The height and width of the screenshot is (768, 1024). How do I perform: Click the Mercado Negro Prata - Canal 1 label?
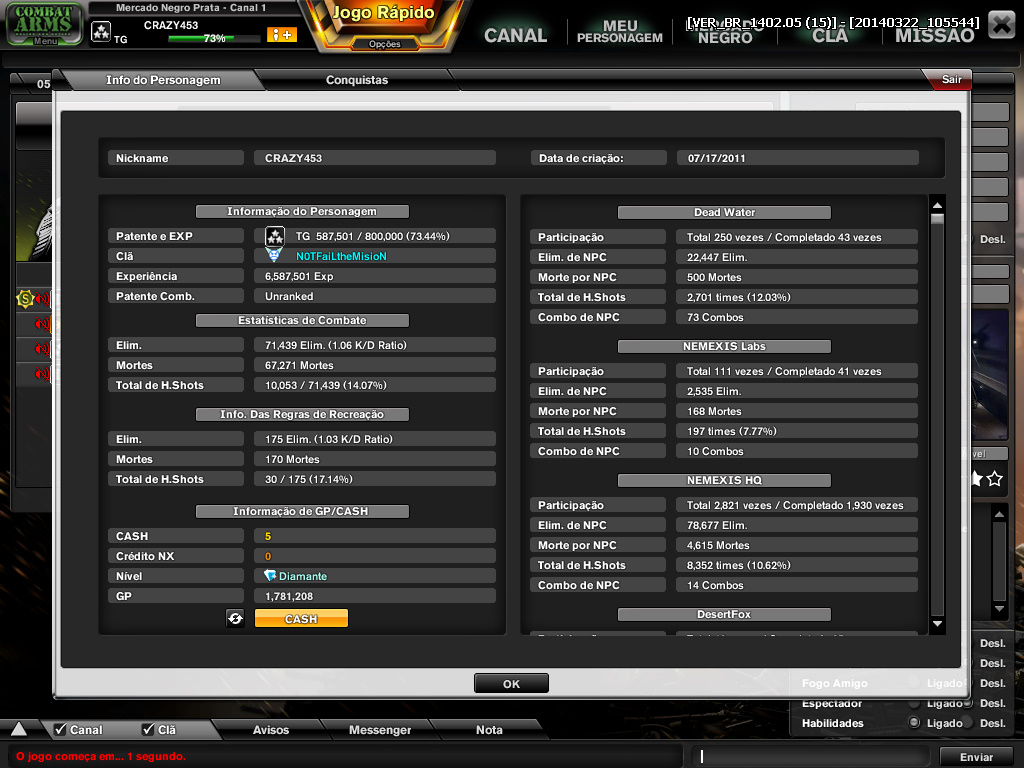[191, 8]
